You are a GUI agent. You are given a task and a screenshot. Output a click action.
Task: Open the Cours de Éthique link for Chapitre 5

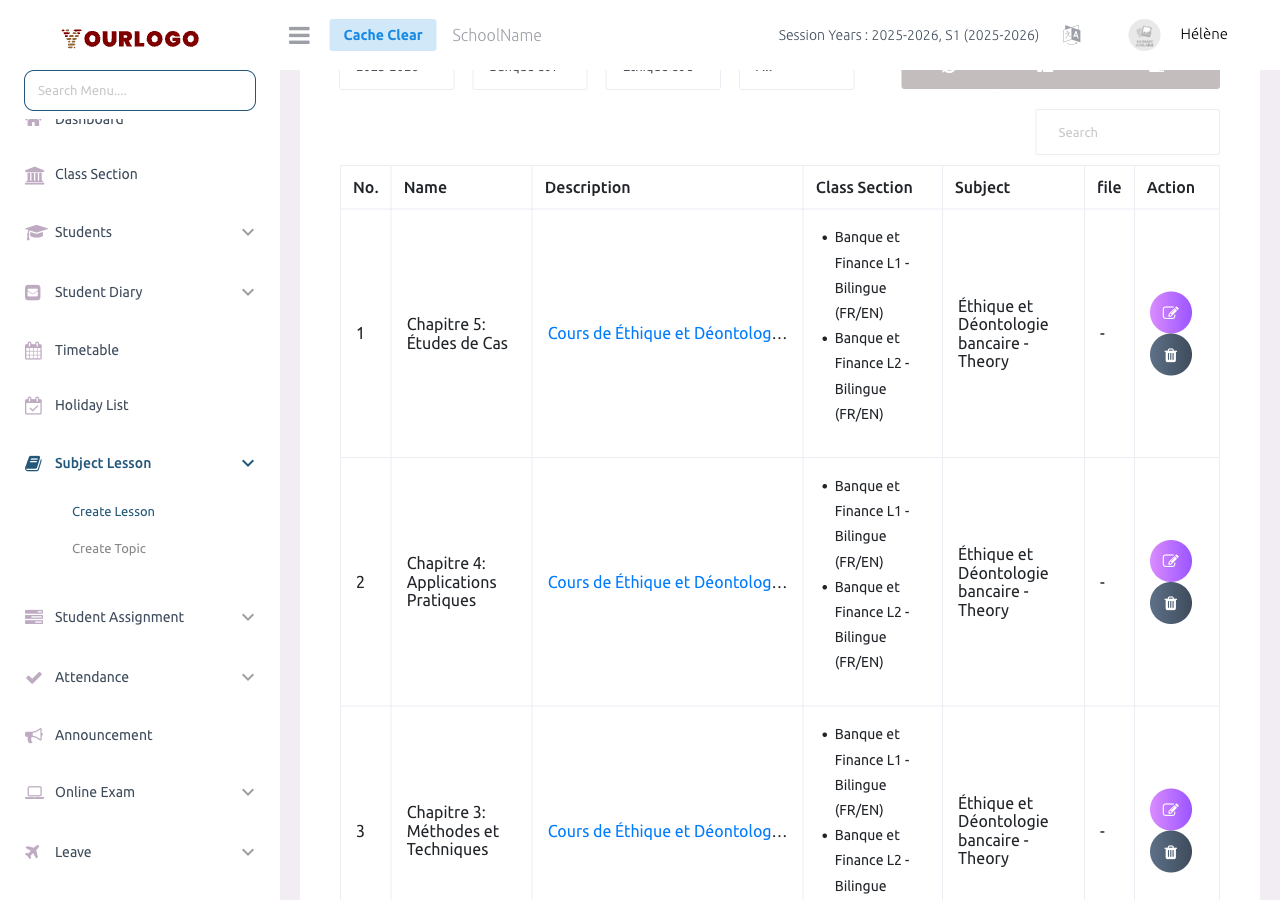667,332
